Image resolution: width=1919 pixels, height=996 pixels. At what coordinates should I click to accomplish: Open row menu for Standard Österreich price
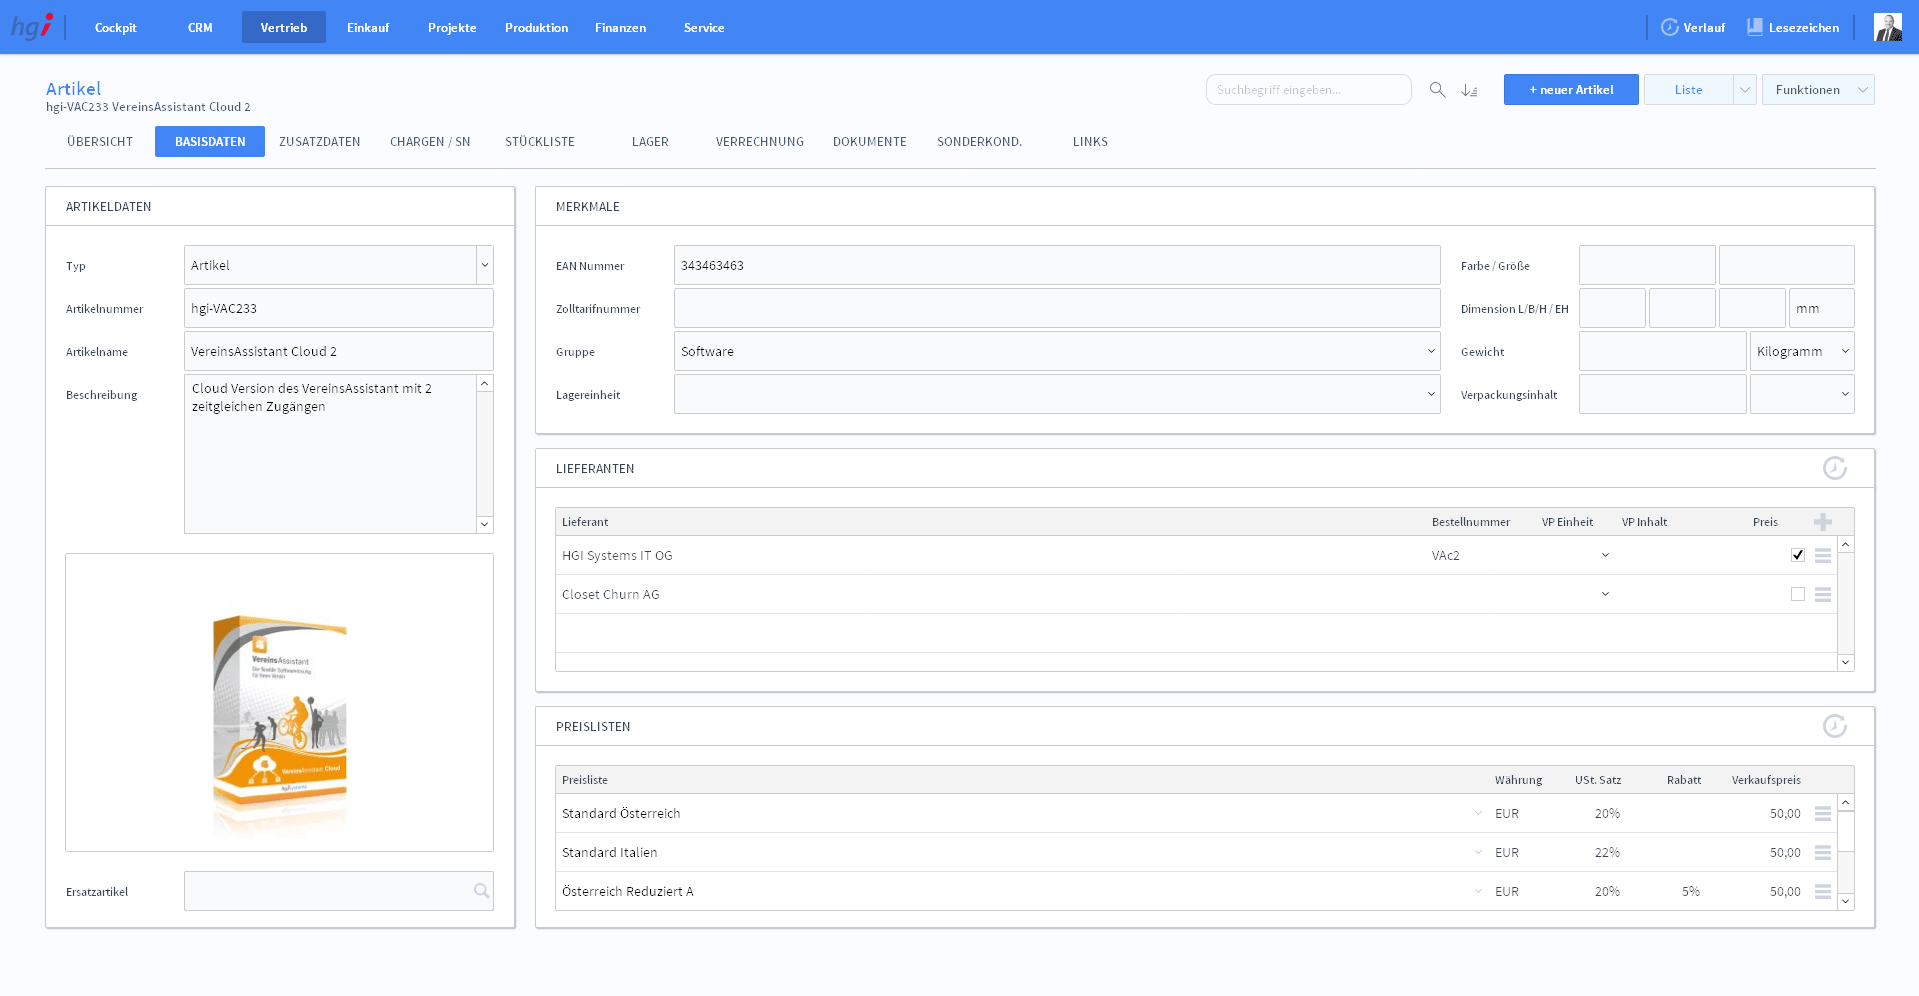[x=1823, y=814]
